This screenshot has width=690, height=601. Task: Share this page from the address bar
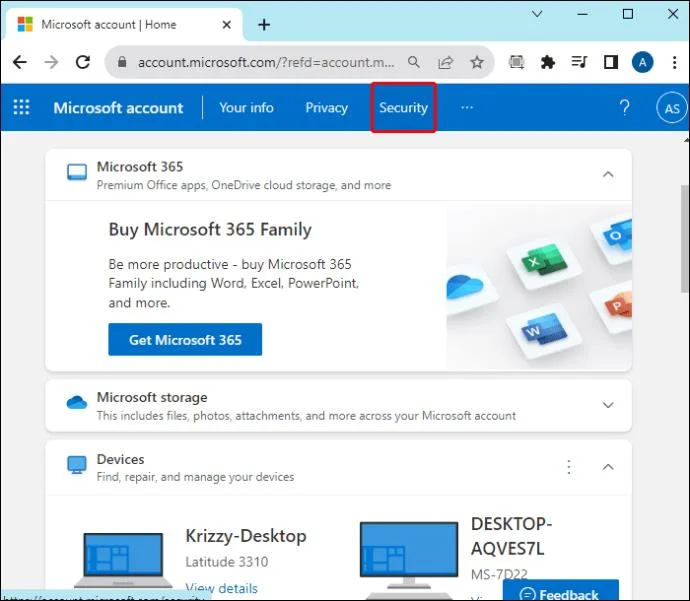(x=445, y=62)
